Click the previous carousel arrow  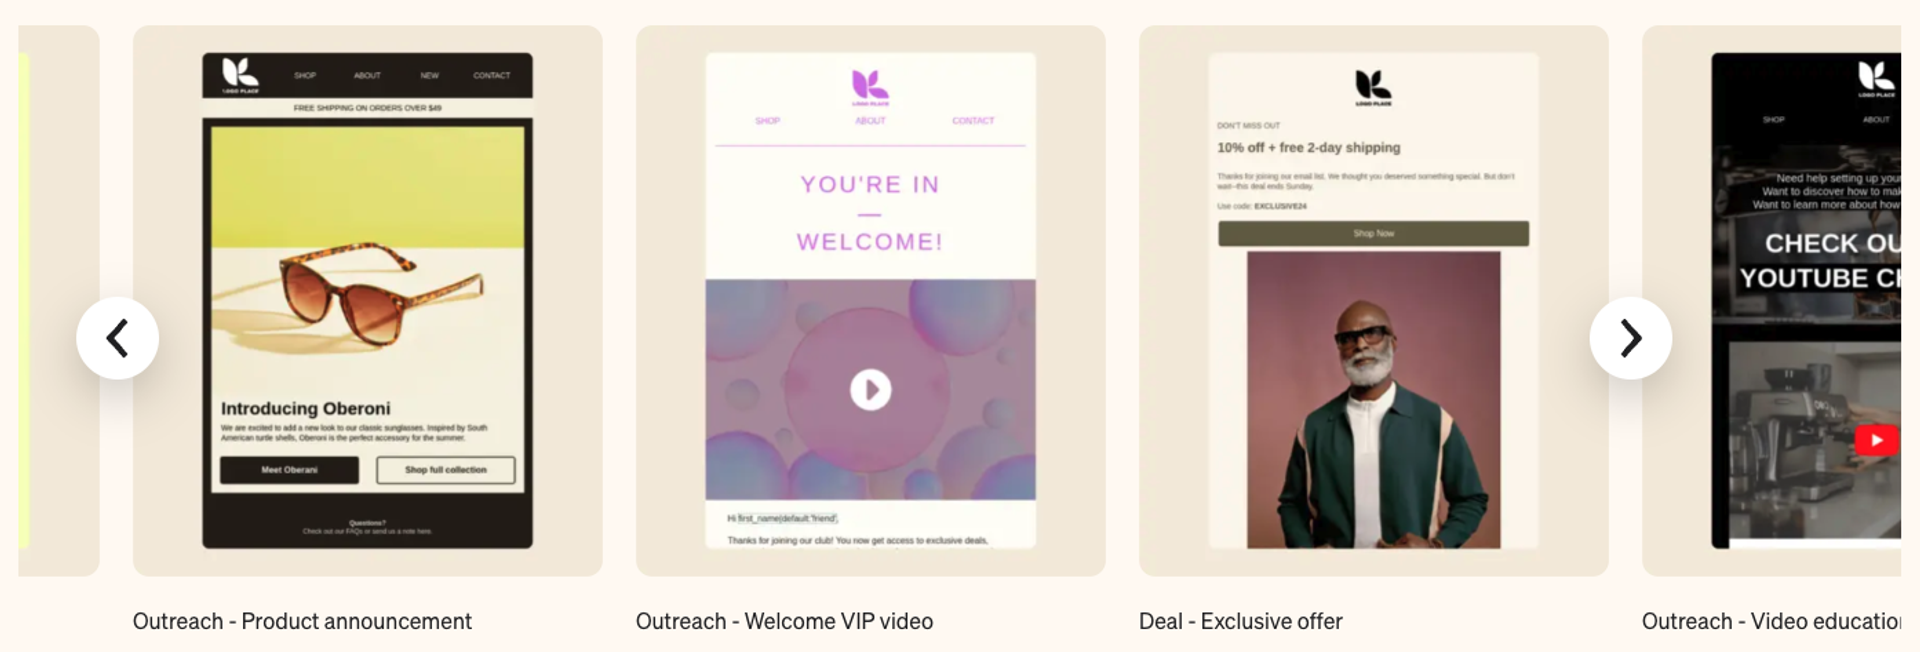point(117,338)
